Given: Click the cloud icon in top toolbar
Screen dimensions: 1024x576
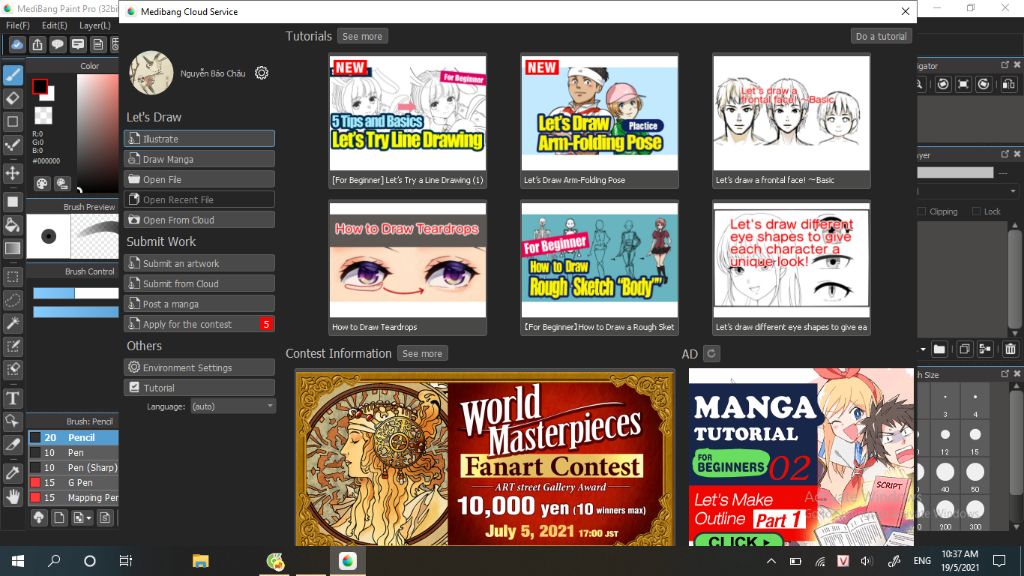Looking at the screenshot, I should 17,44.
